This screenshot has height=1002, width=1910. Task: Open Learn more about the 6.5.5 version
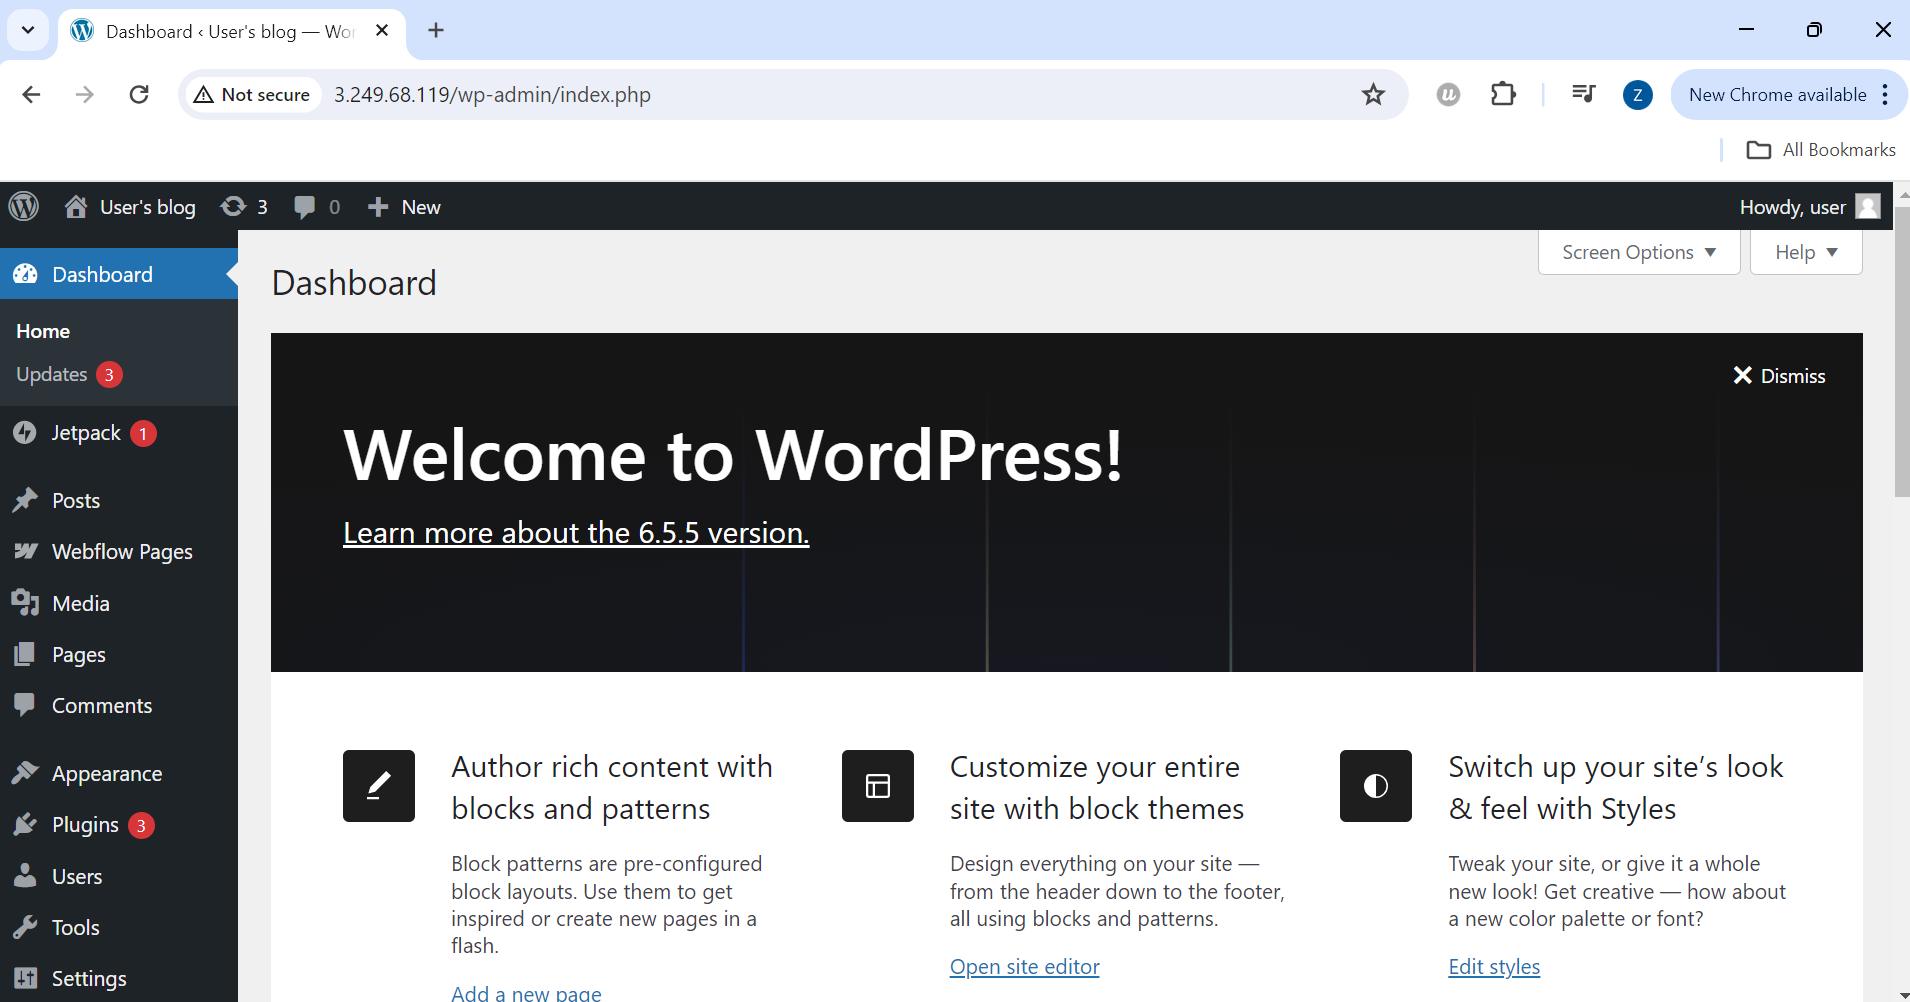(x=576, y=533)
